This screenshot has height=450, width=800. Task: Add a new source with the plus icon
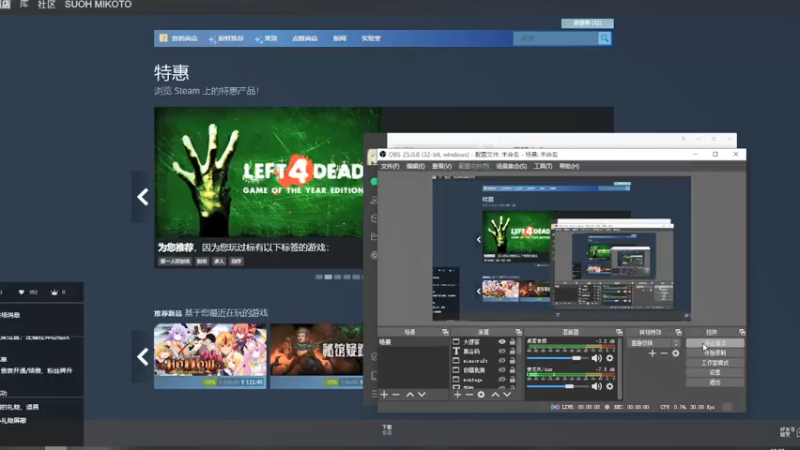[x=457, y=394]
